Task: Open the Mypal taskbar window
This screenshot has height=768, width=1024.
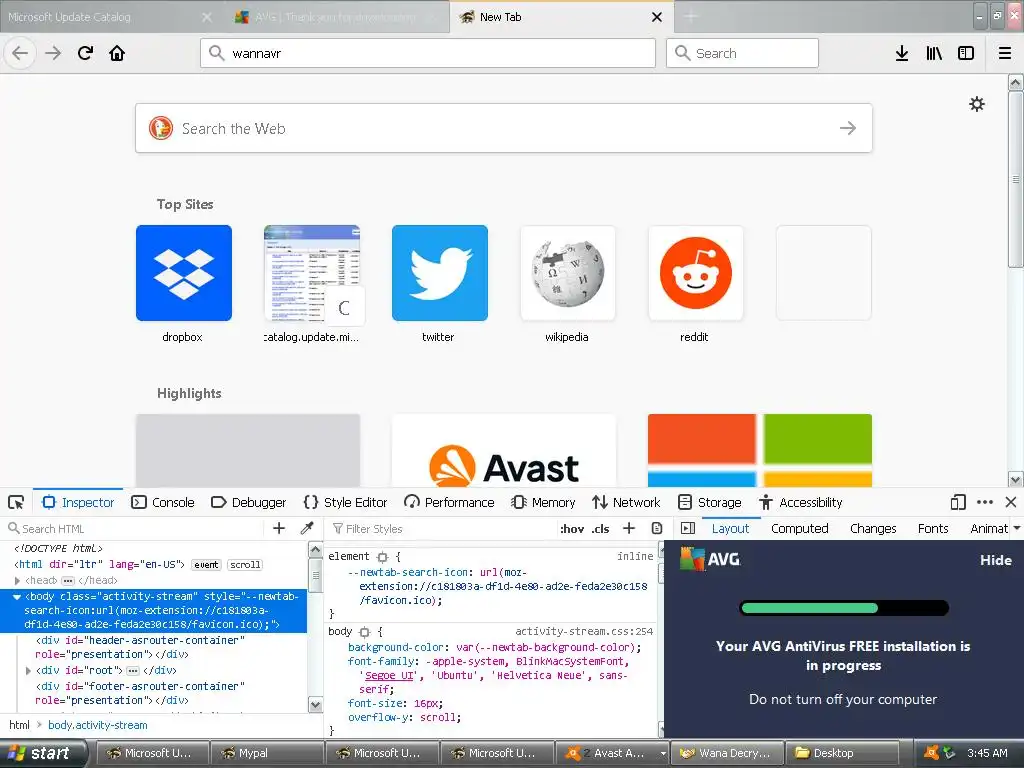Action: click(x=268, y=753)
